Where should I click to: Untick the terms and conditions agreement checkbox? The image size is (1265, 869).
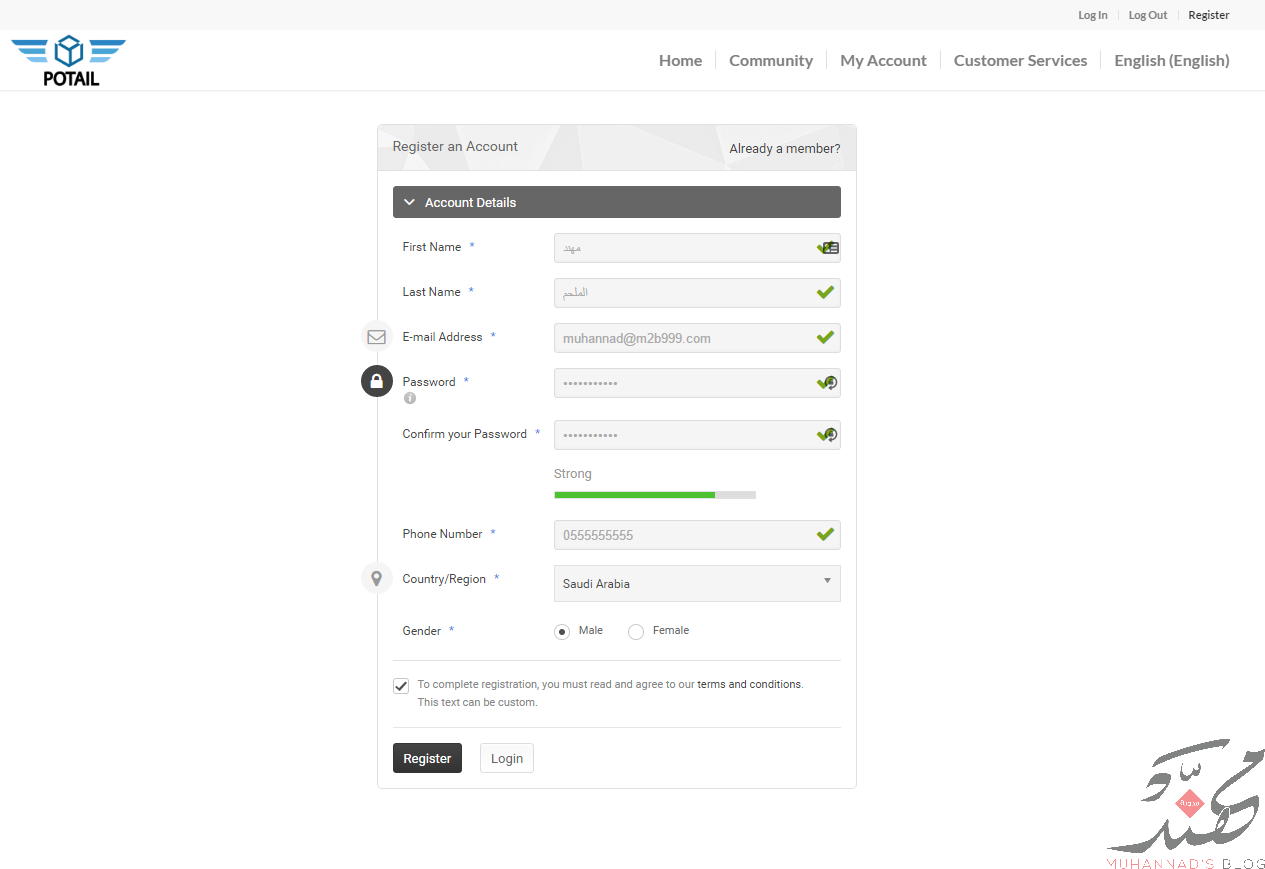[x=401, y=686]
